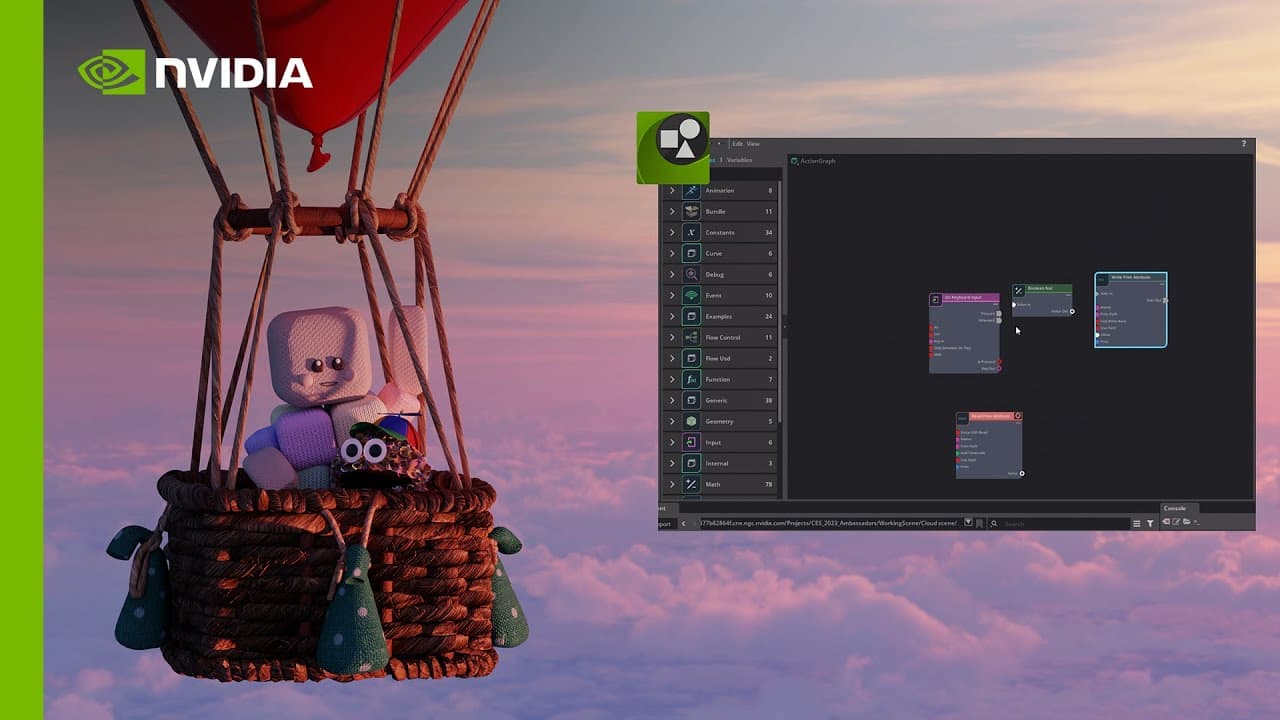The width and height of the screenshot is (1280, 720).
Task: Click the Exec Out port on Write Prim Attribute
Action: (x=1165, y=300)
